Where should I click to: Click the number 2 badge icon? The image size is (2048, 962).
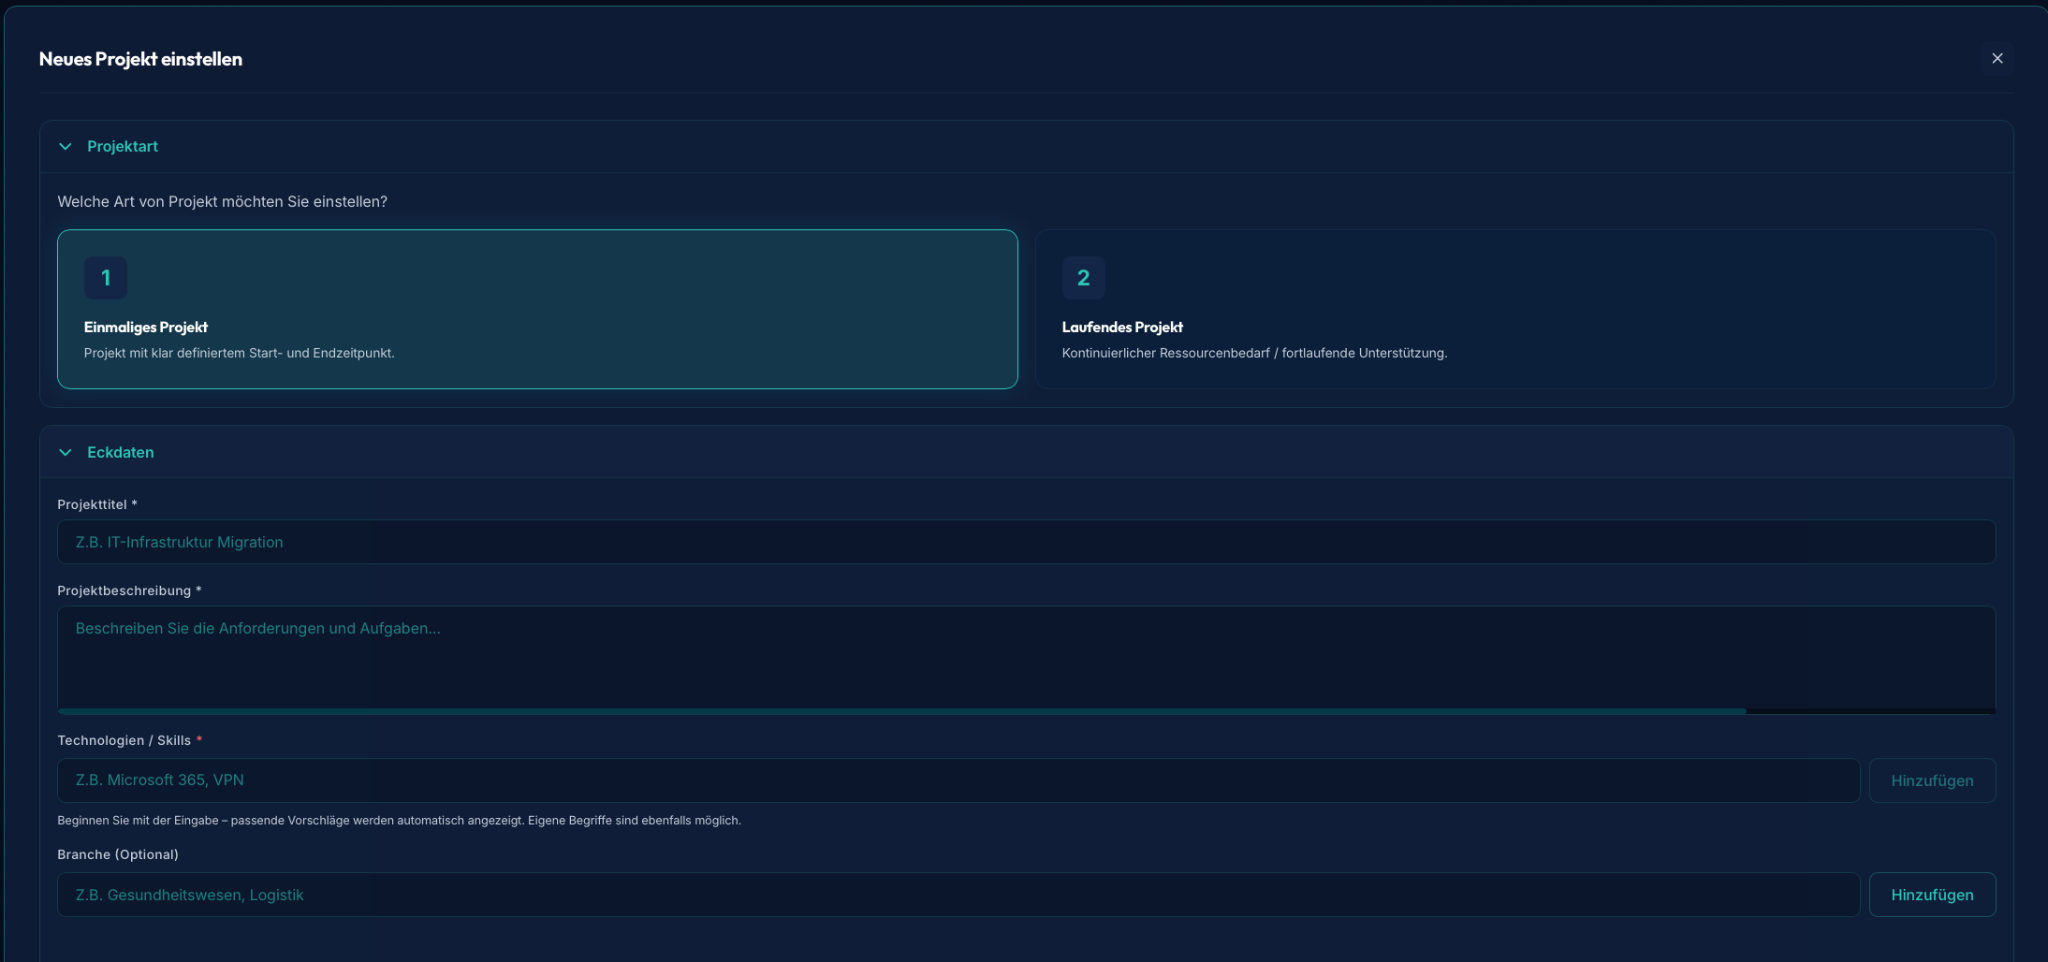click(x=1083, y=278)
